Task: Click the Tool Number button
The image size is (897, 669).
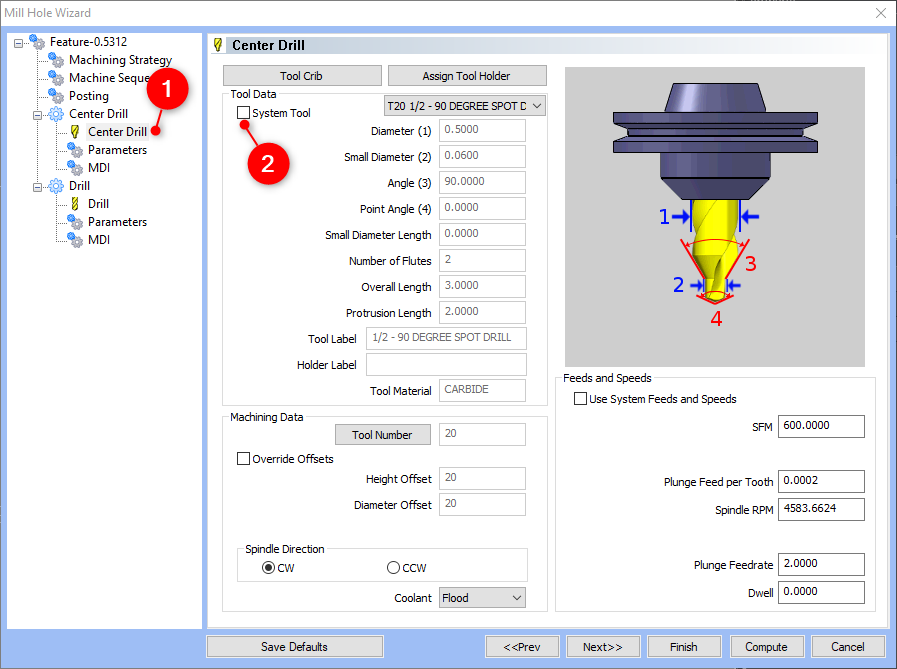Action: pos(382,434)
